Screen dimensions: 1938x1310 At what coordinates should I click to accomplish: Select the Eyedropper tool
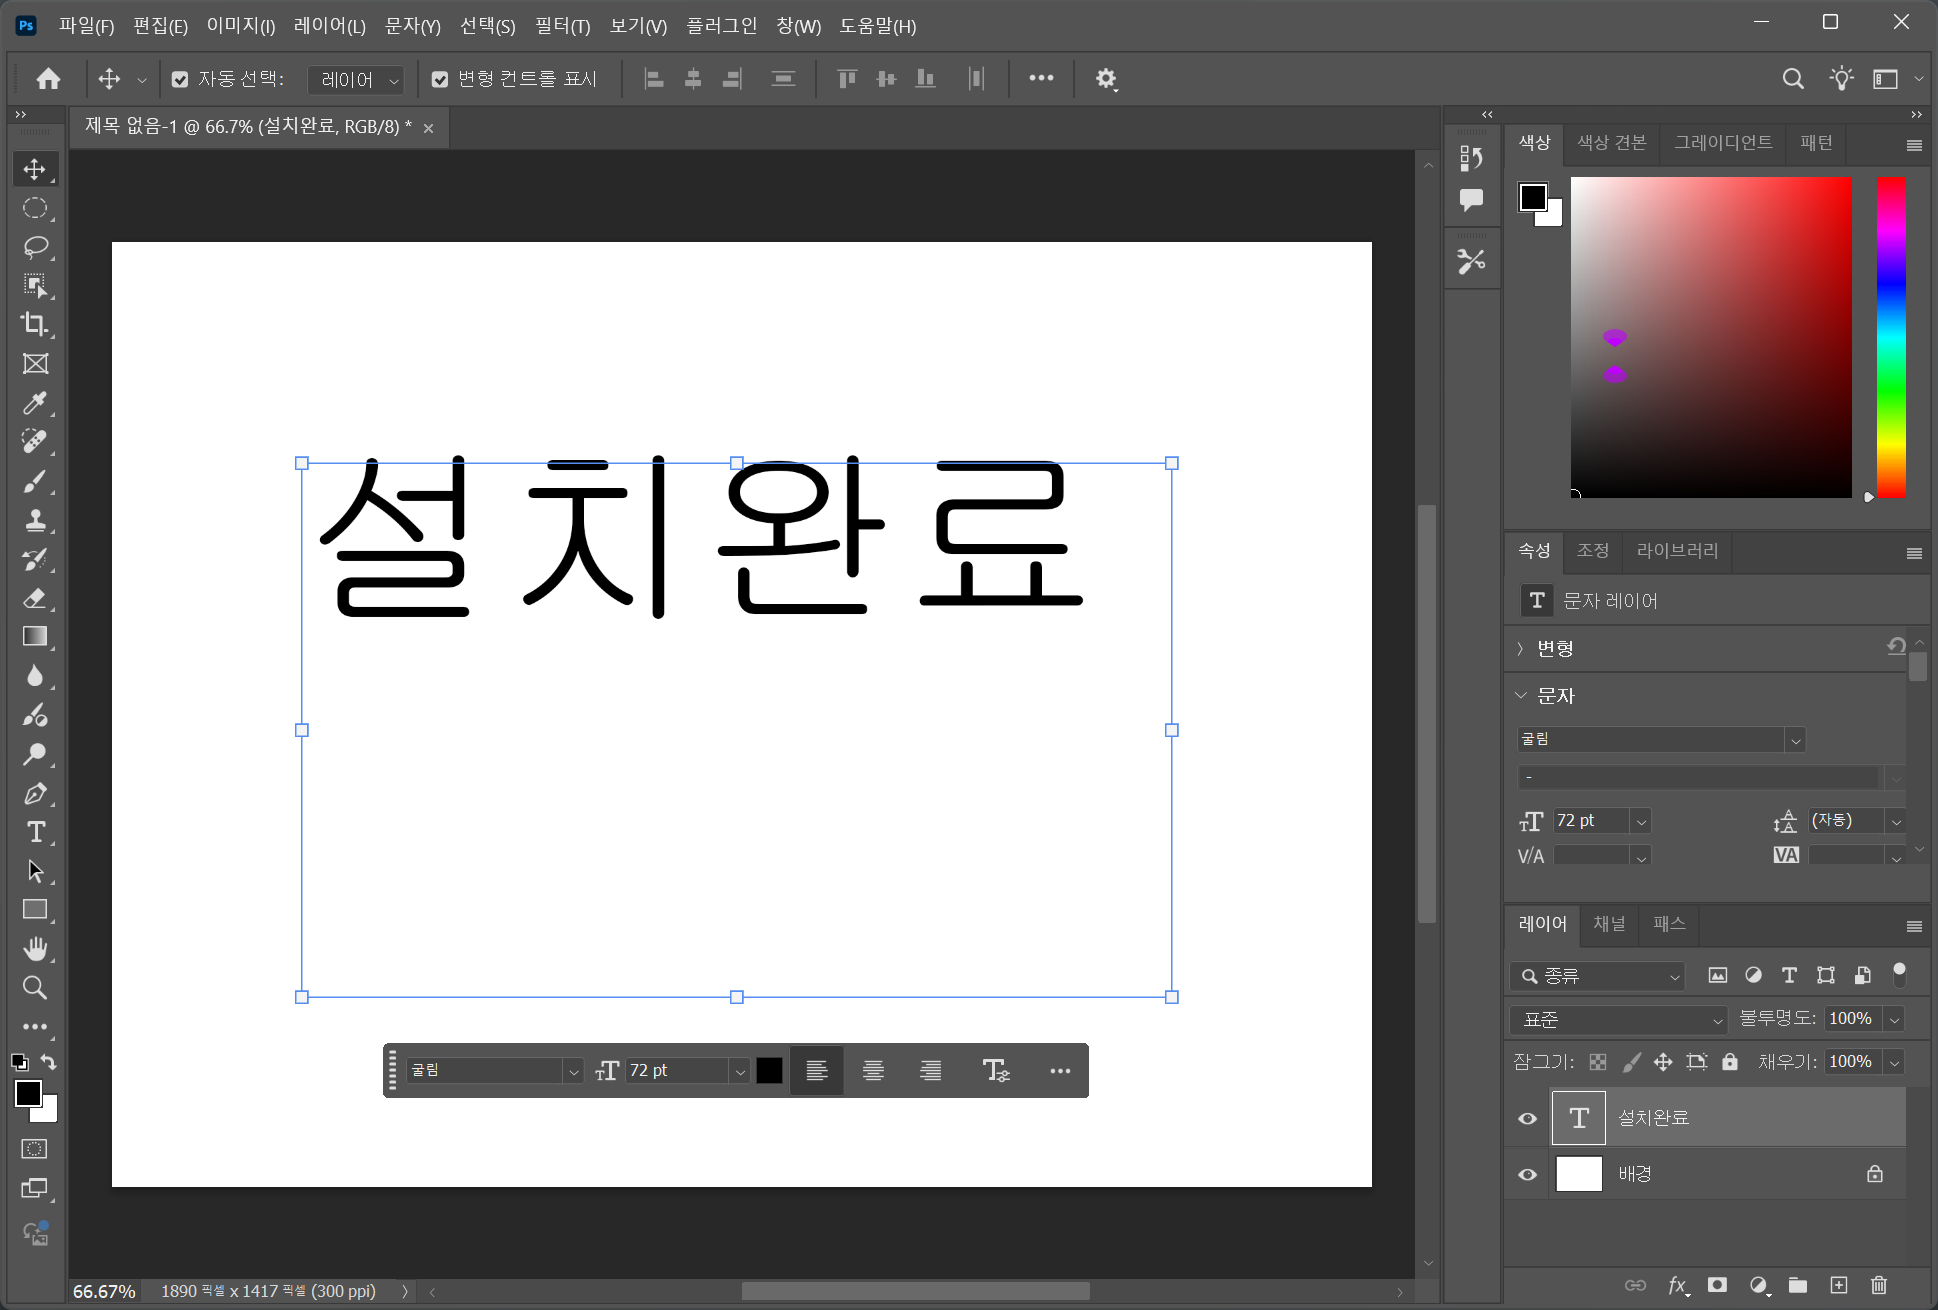click(x=35, y=403)
